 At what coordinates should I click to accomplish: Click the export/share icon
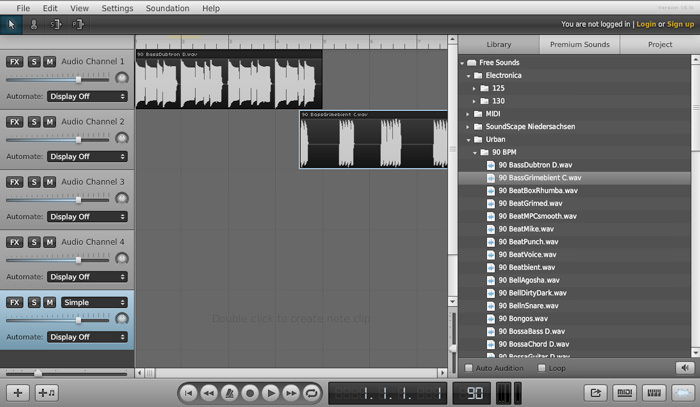(596, 393)
